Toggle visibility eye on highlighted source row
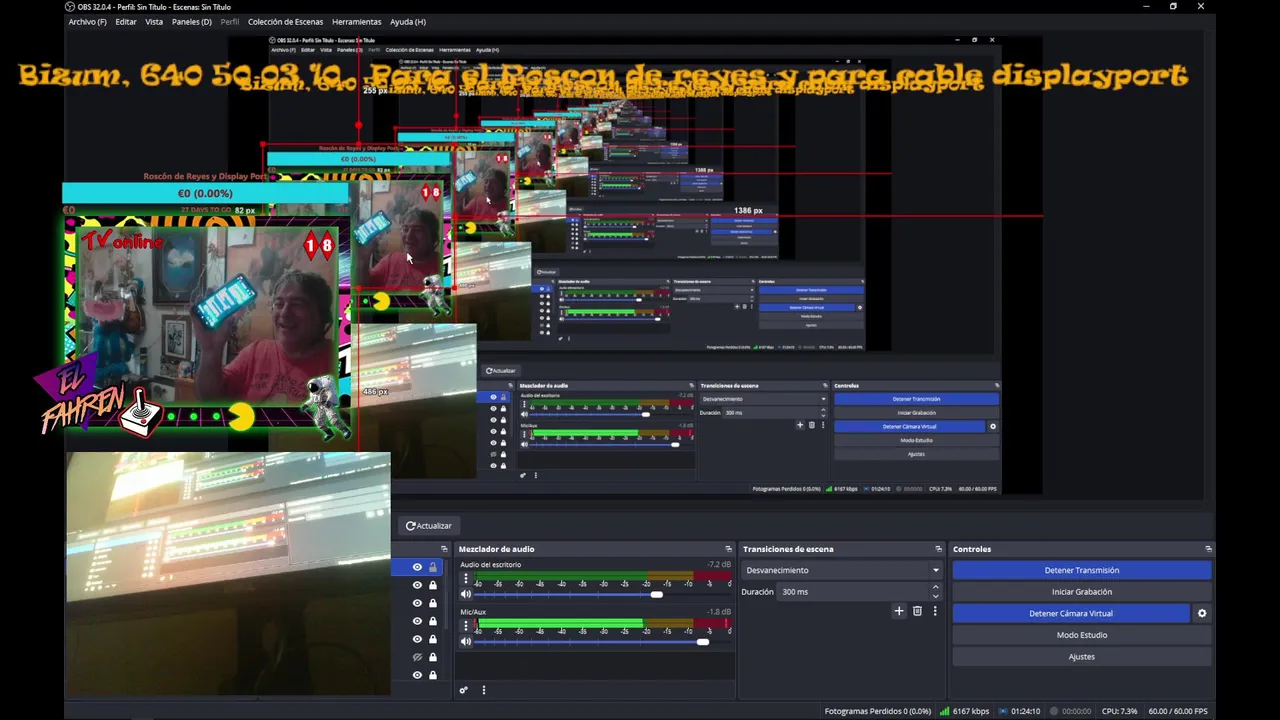This screenshot has height=720, width=1280. 417,568
